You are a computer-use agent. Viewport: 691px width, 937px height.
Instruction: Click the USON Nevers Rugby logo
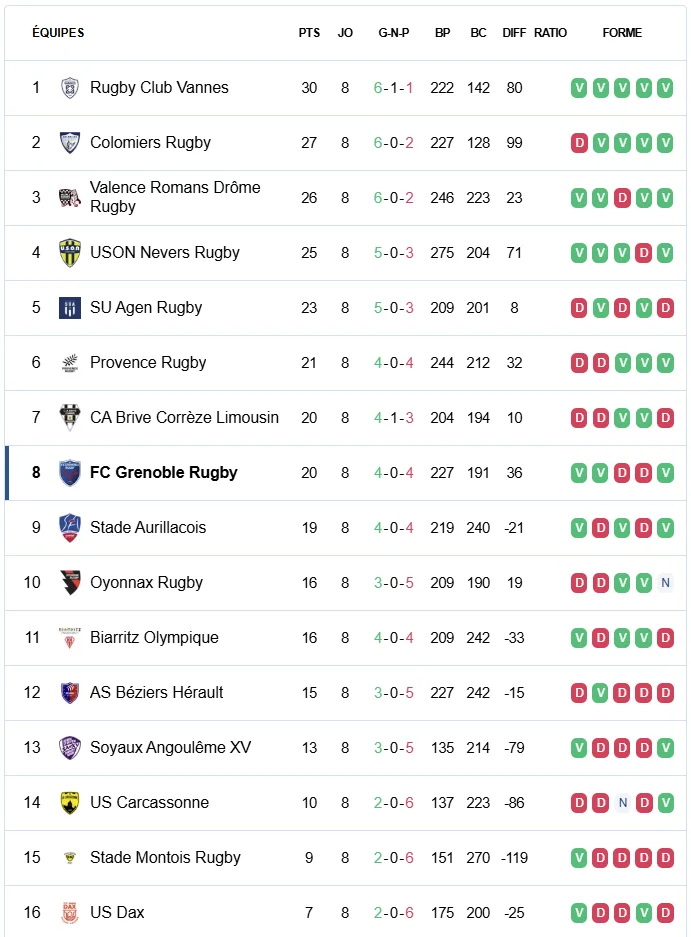[69, 253]
